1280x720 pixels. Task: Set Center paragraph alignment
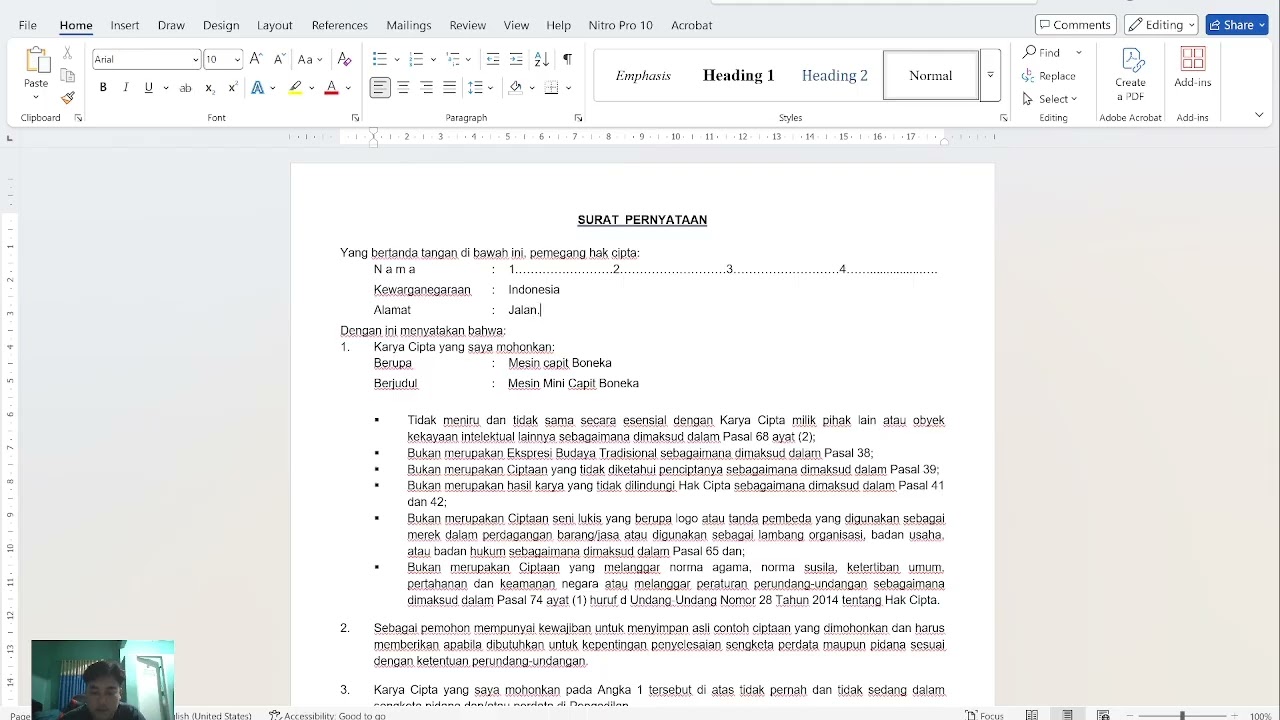(x=403, y=88)
